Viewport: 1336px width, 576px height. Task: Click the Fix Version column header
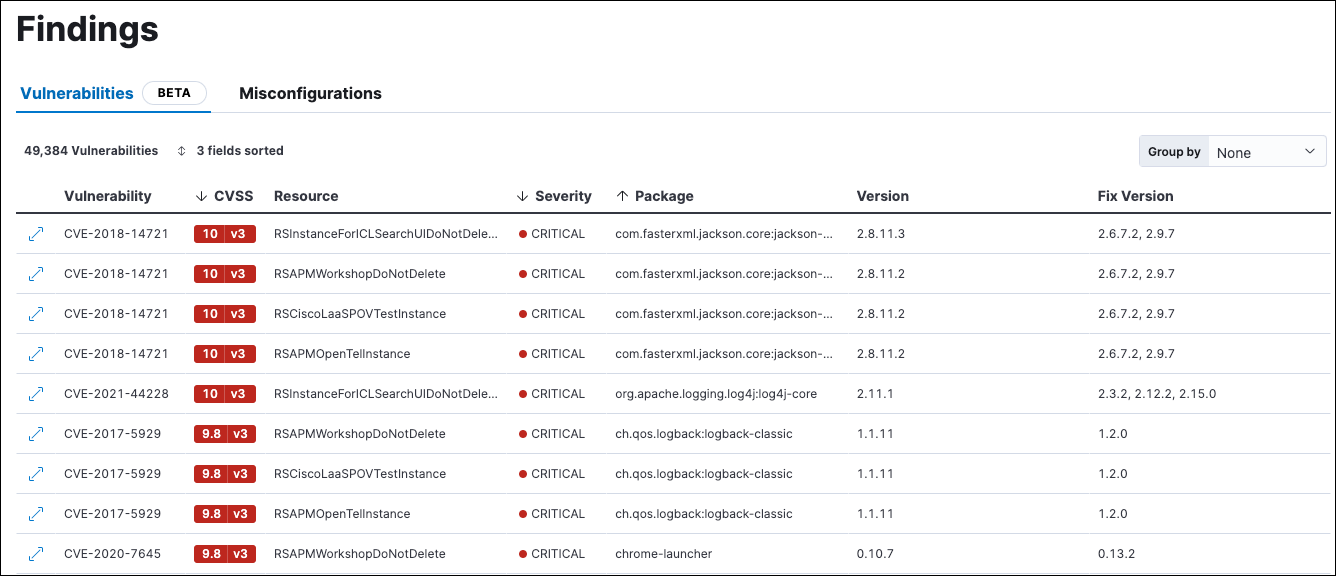(1135, 195)
